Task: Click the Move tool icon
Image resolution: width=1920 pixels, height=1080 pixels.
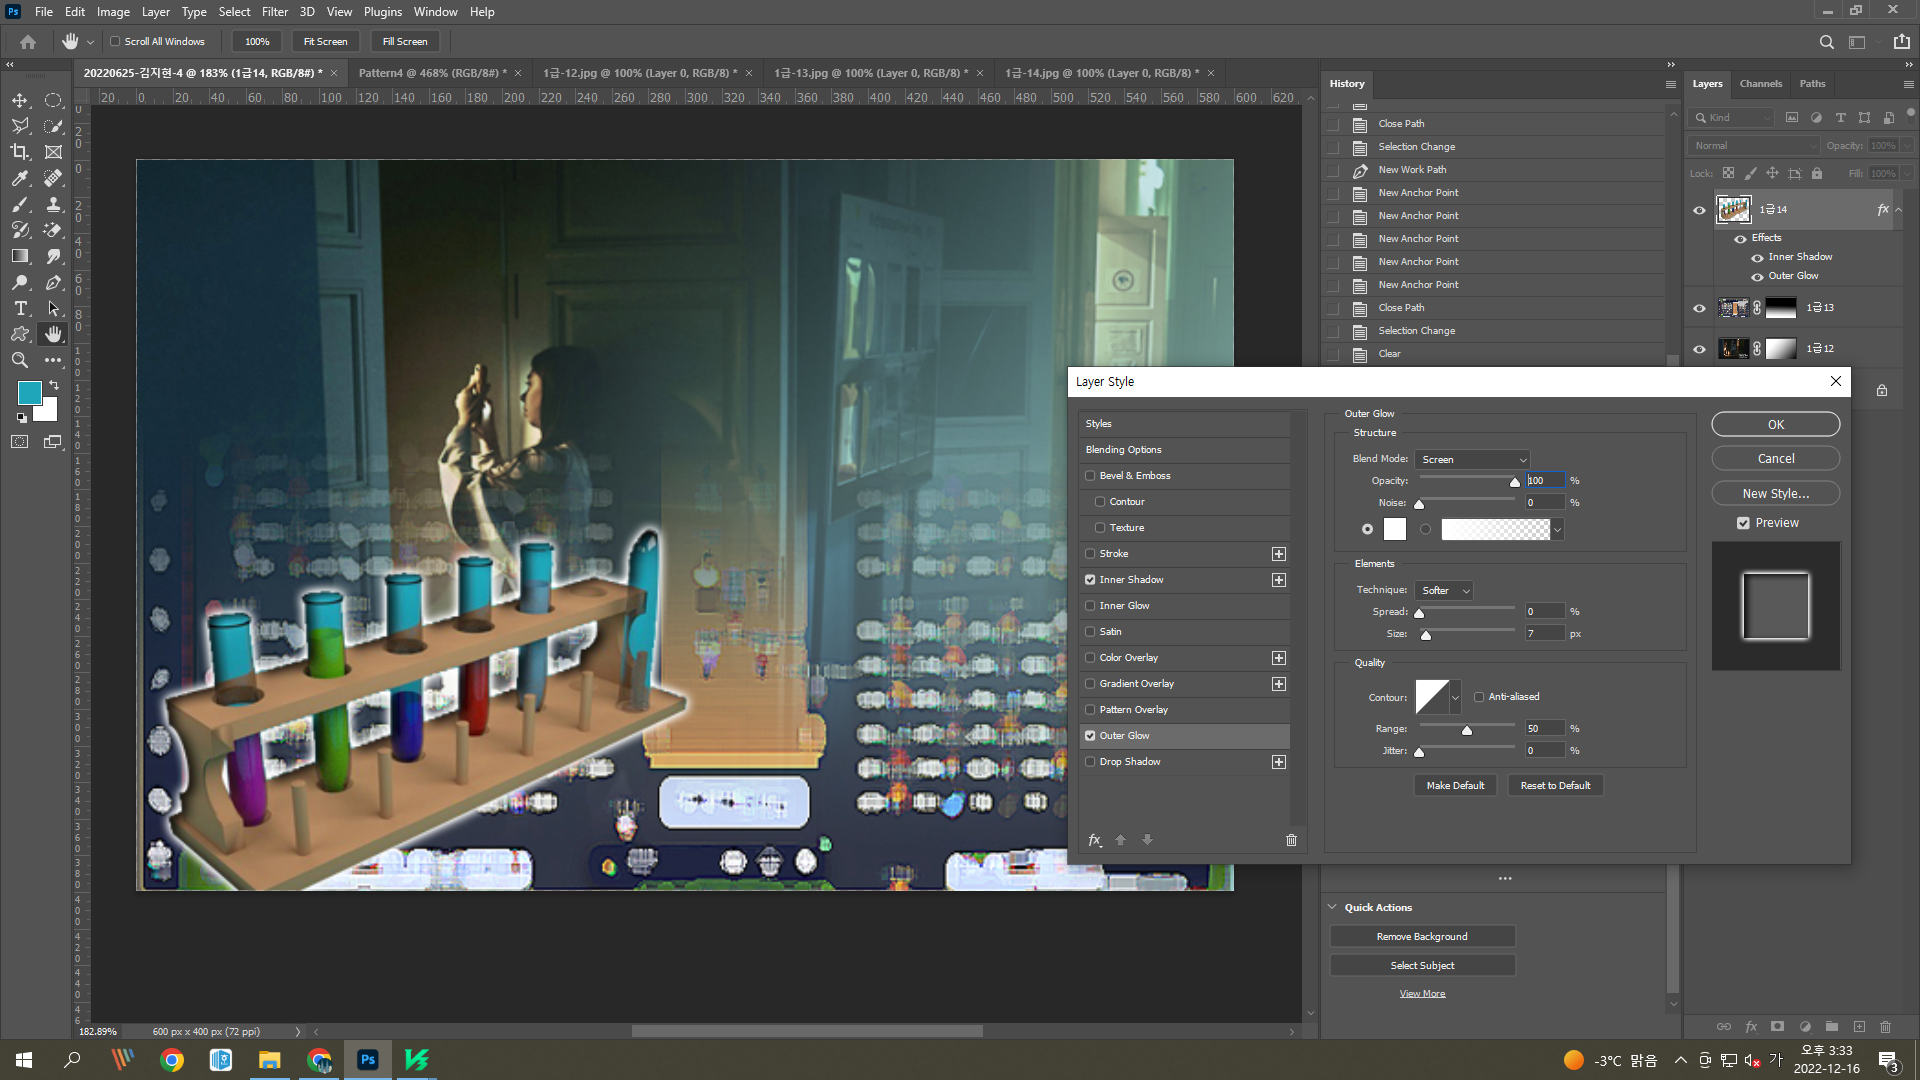Action: point(19,100)
